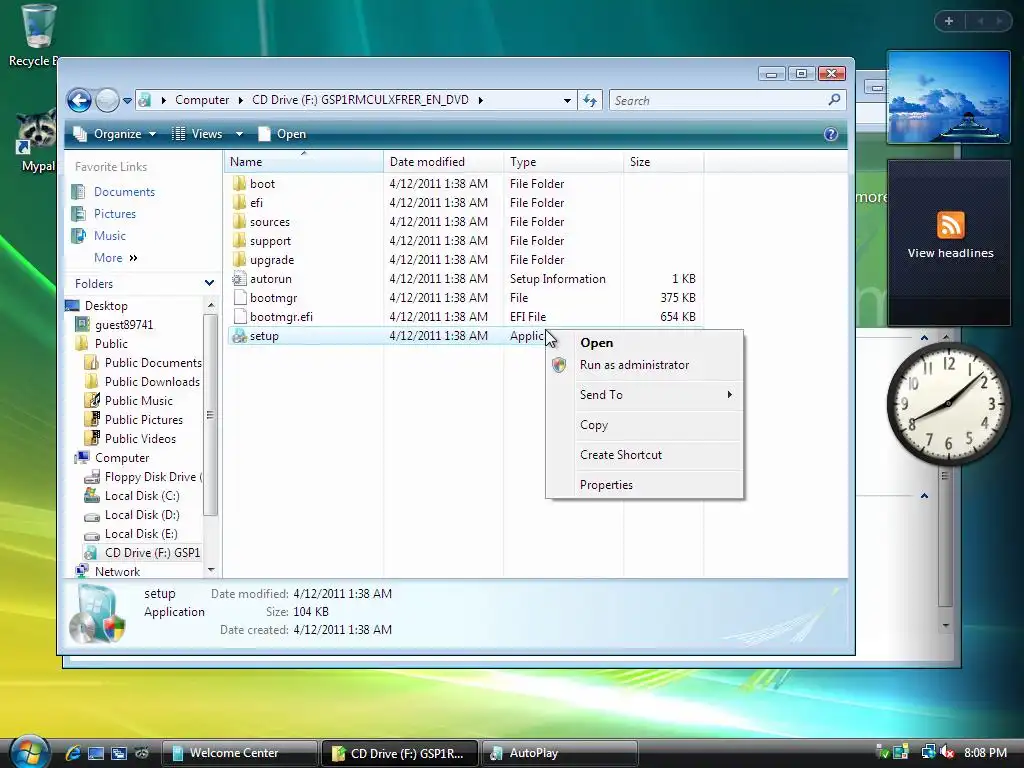Click the folder tree scrollbar down arrow

210,570
